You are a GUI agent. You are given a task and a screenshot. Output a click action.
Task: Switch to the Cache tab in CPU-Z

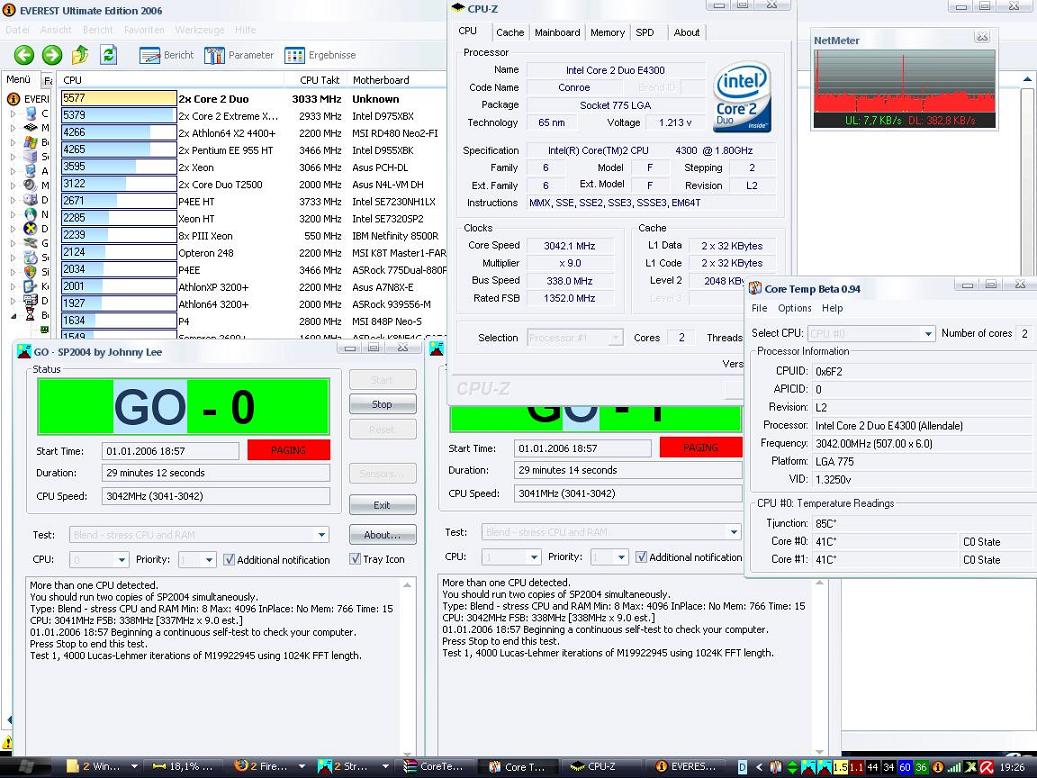click(510, 32)
